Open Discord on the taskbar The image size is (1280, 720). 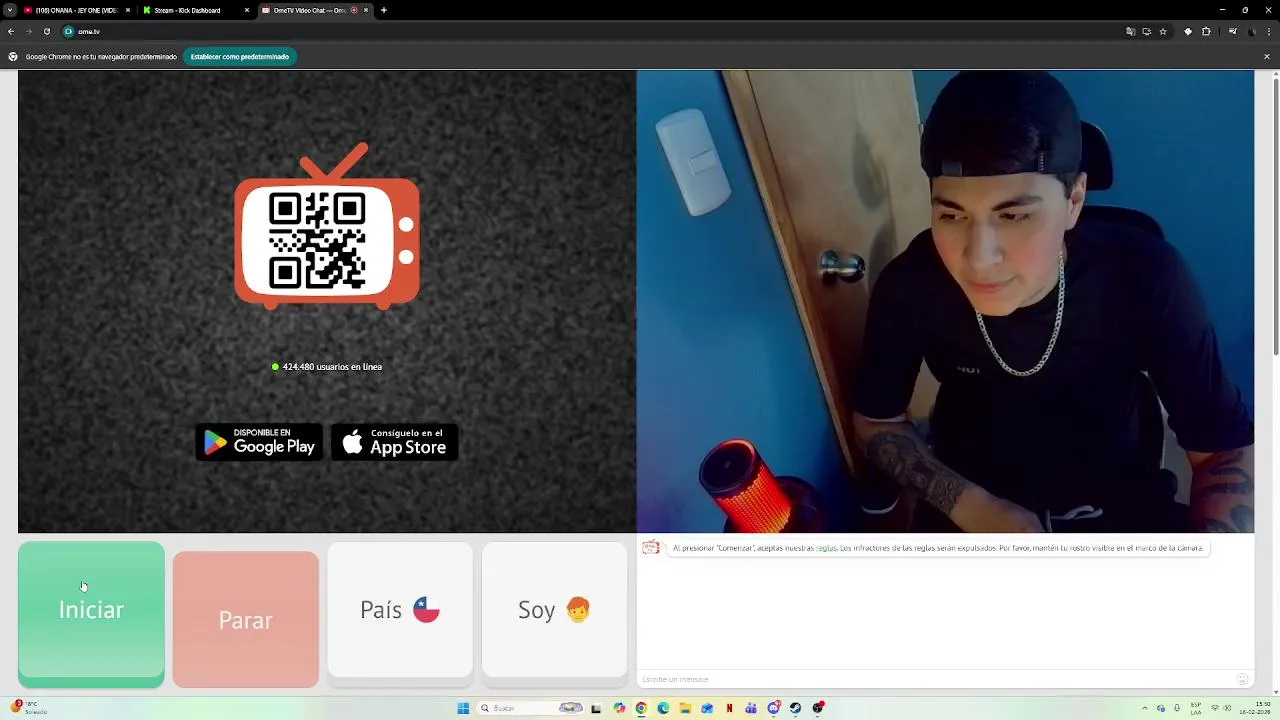point(774,708)
